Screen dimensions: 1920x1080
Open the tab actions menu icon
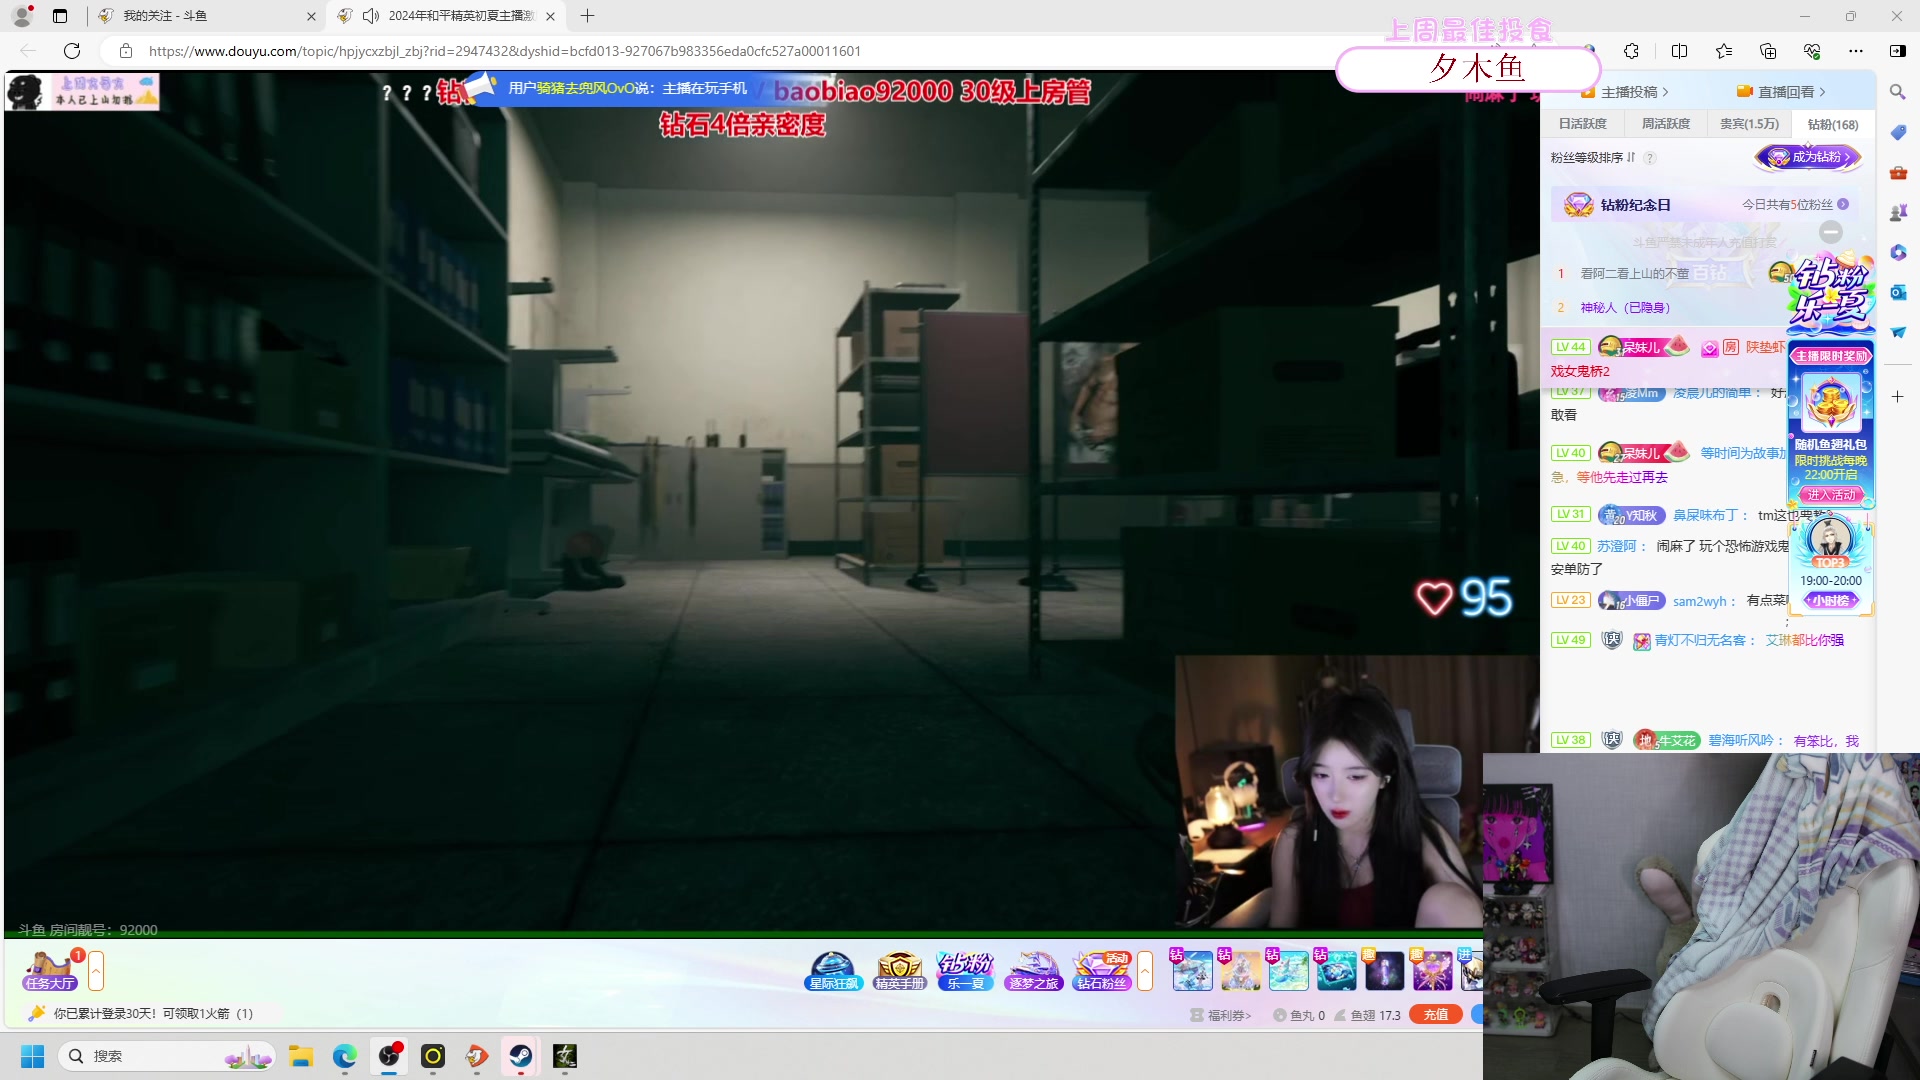60,16
